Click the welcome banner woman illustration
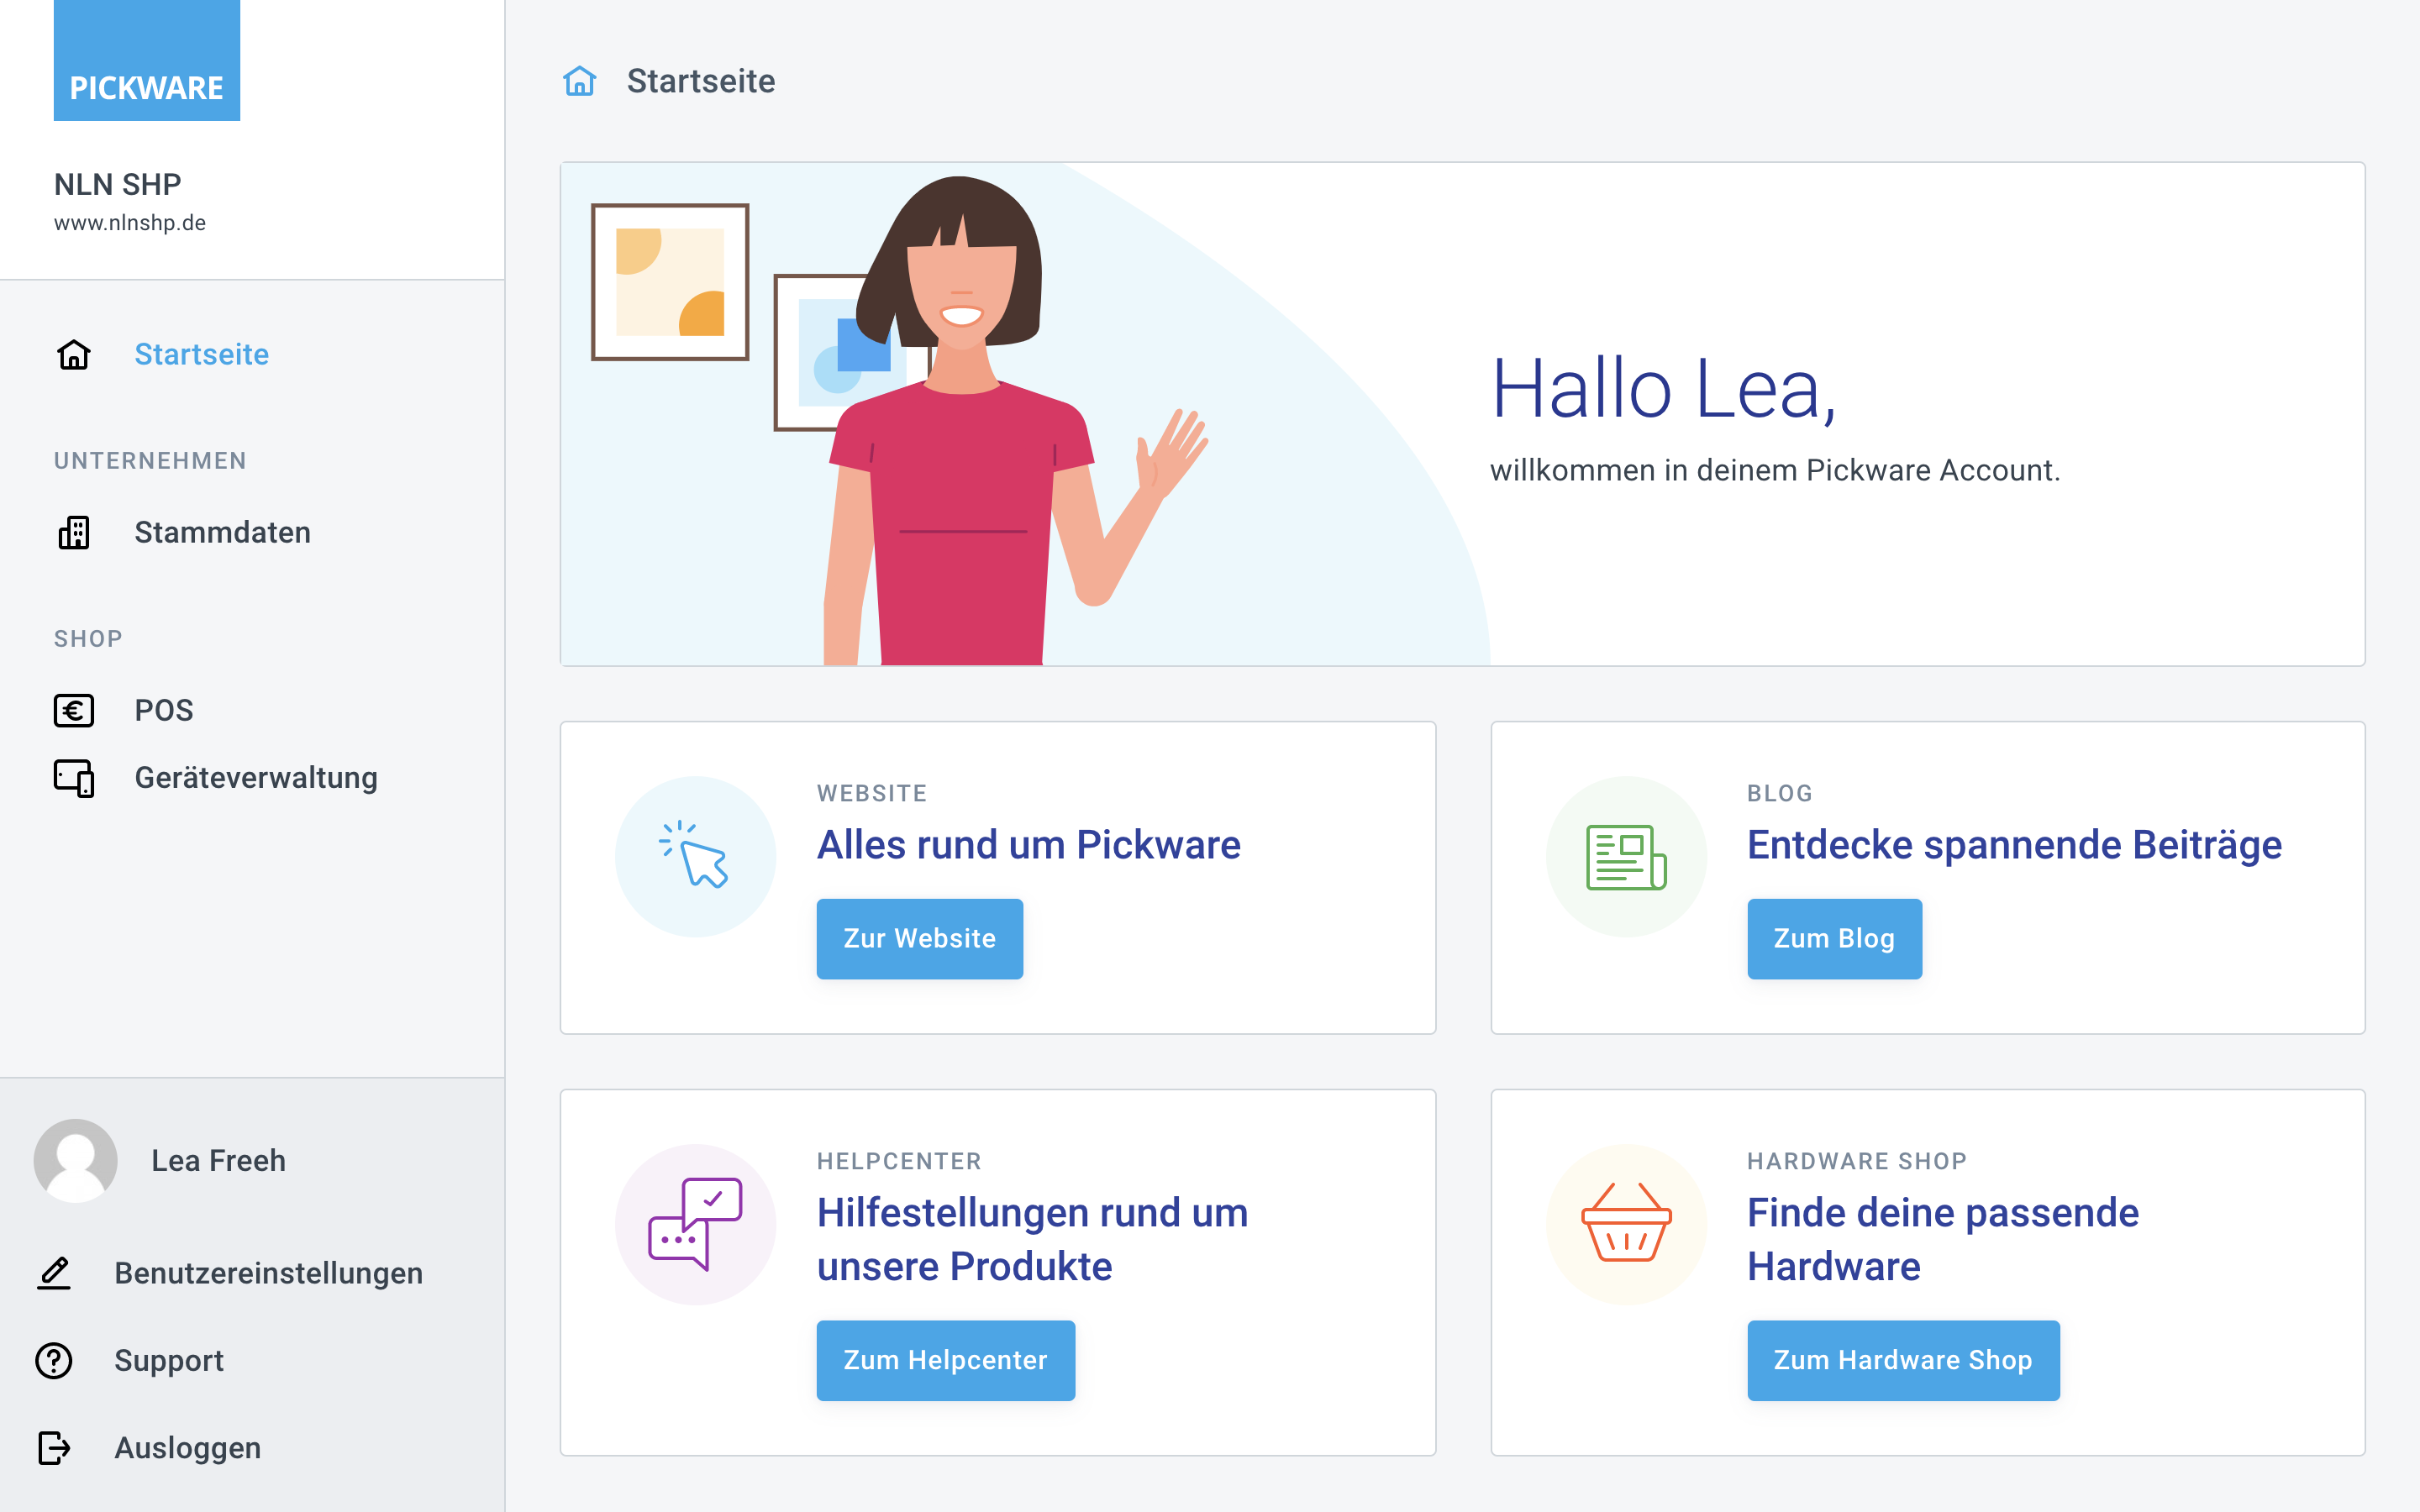This screenshot has height=1512, width=2420. coord(1015,420)
